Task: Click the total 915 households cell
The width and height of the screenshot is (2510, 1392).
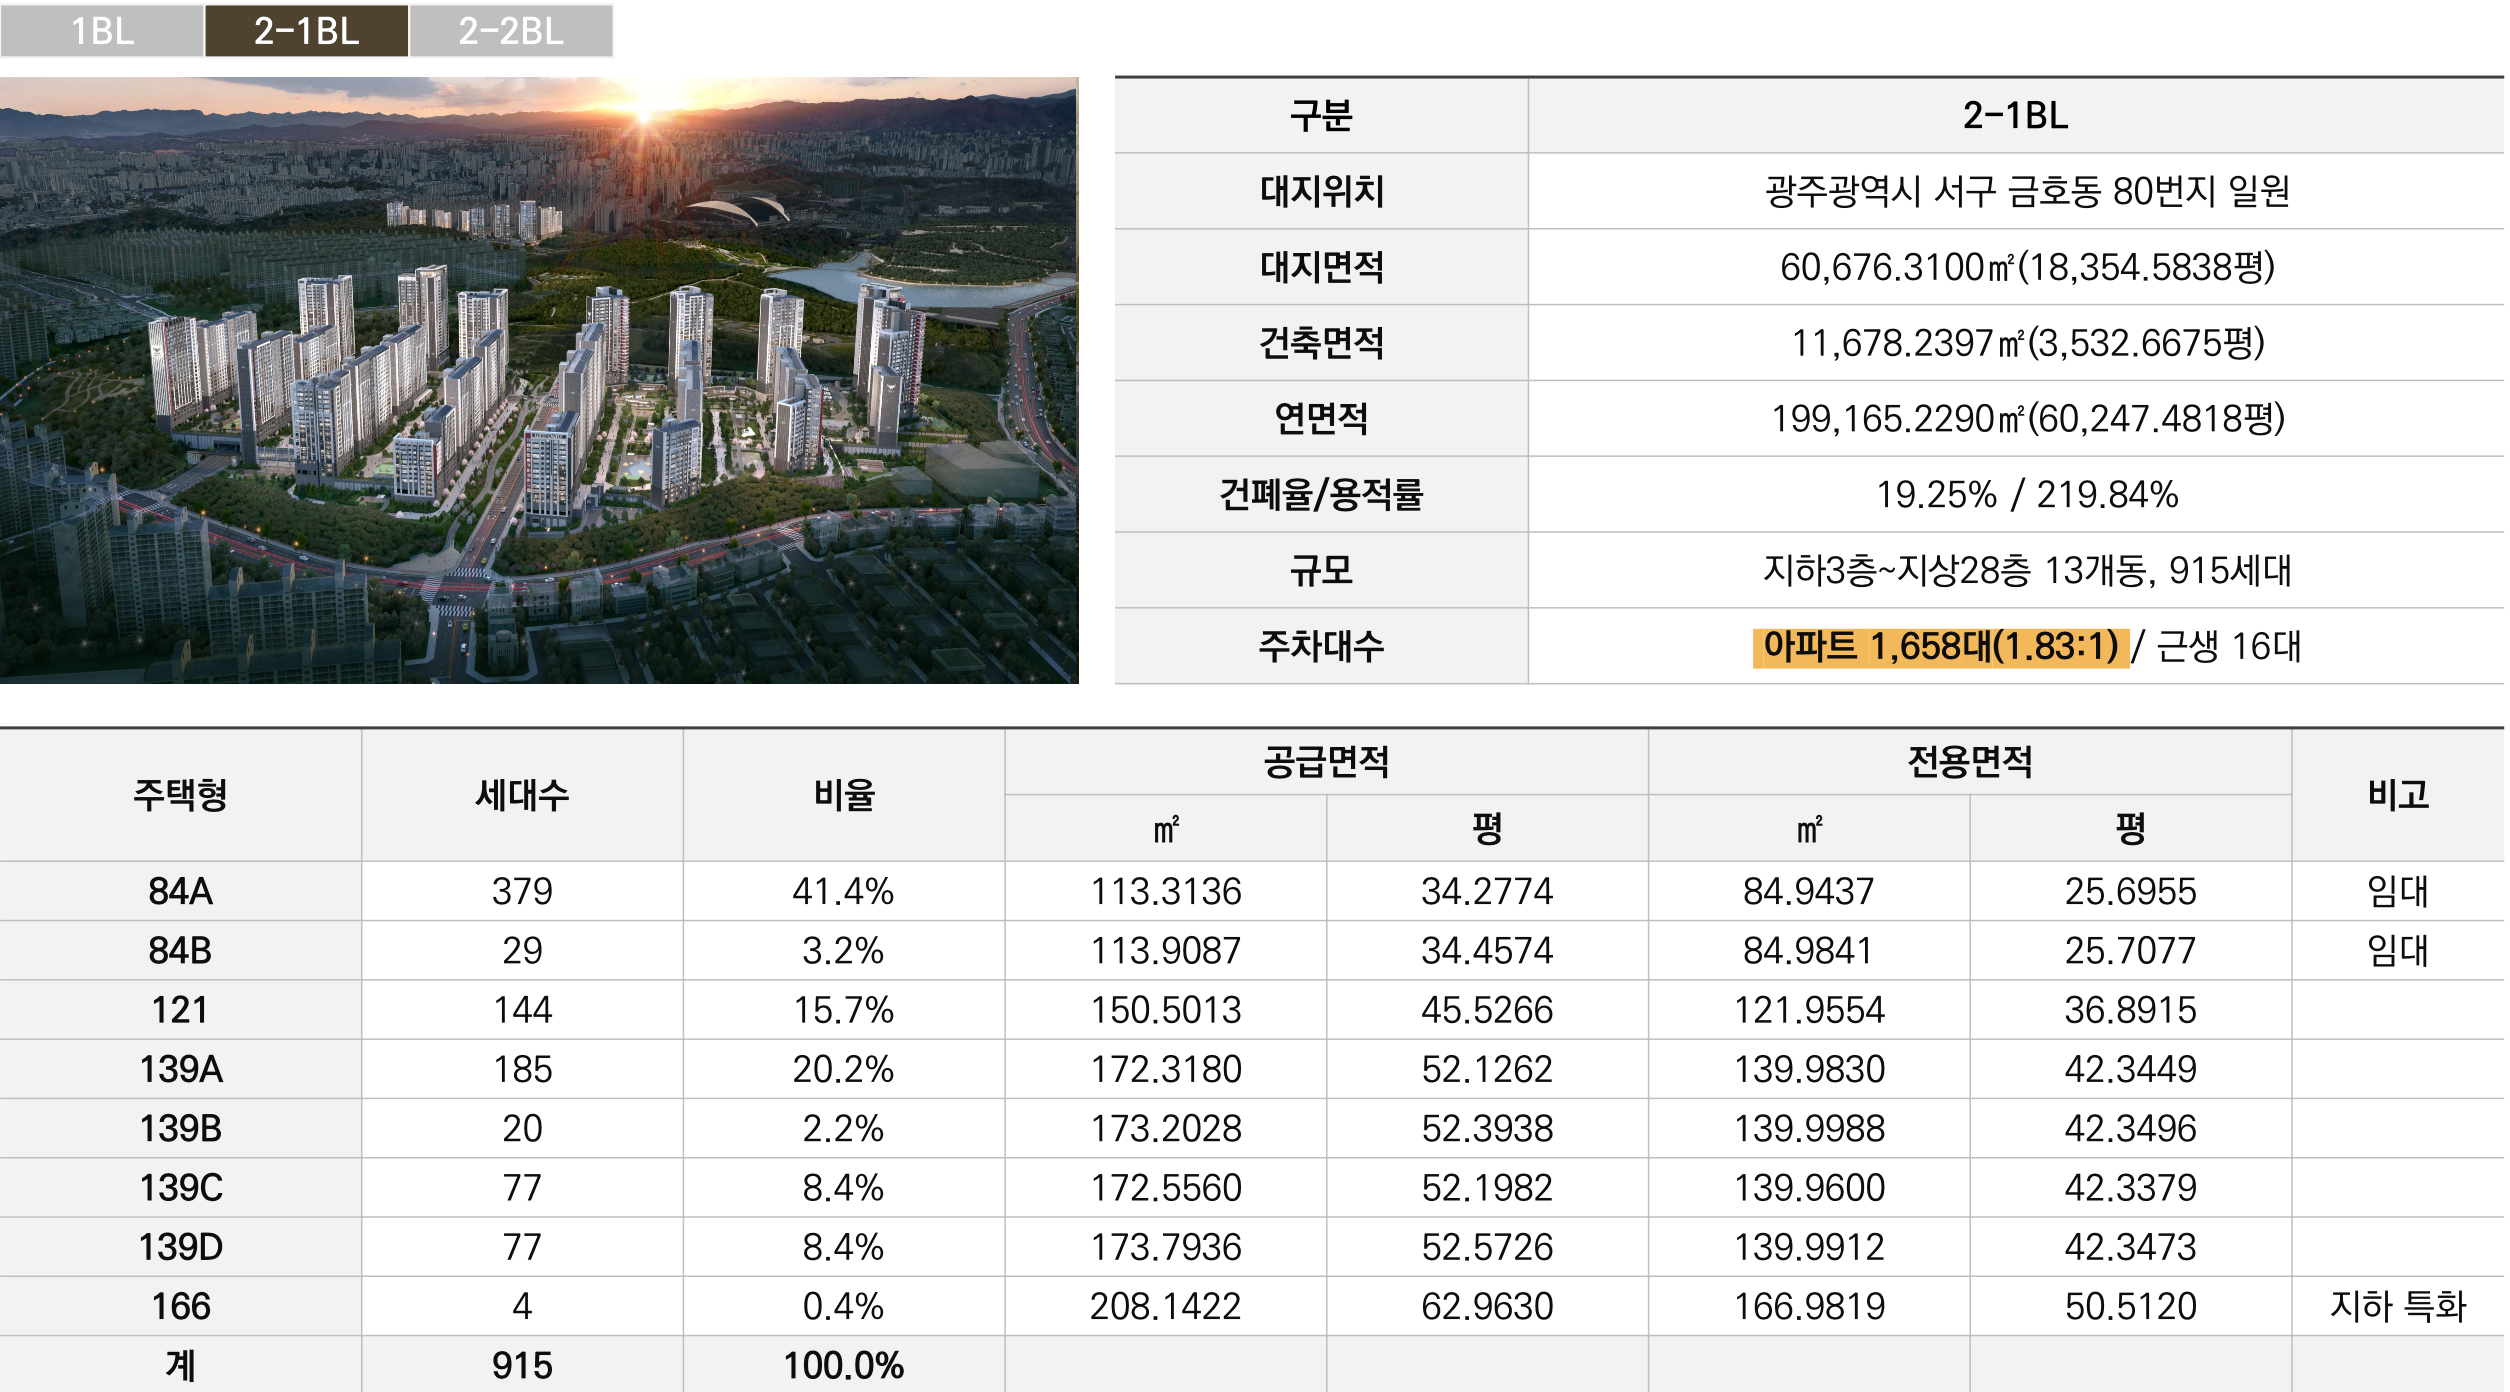Action: pyautogui.click(x=521, y=1365)
